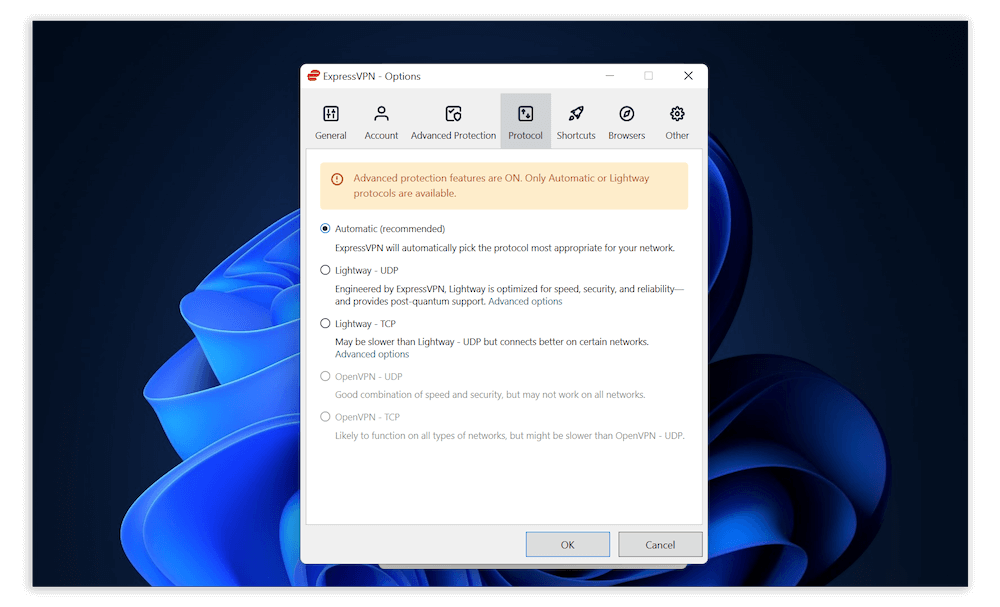Select the OpenVPN - UDP radio button

pyautogui.click(x=325, y=376)
